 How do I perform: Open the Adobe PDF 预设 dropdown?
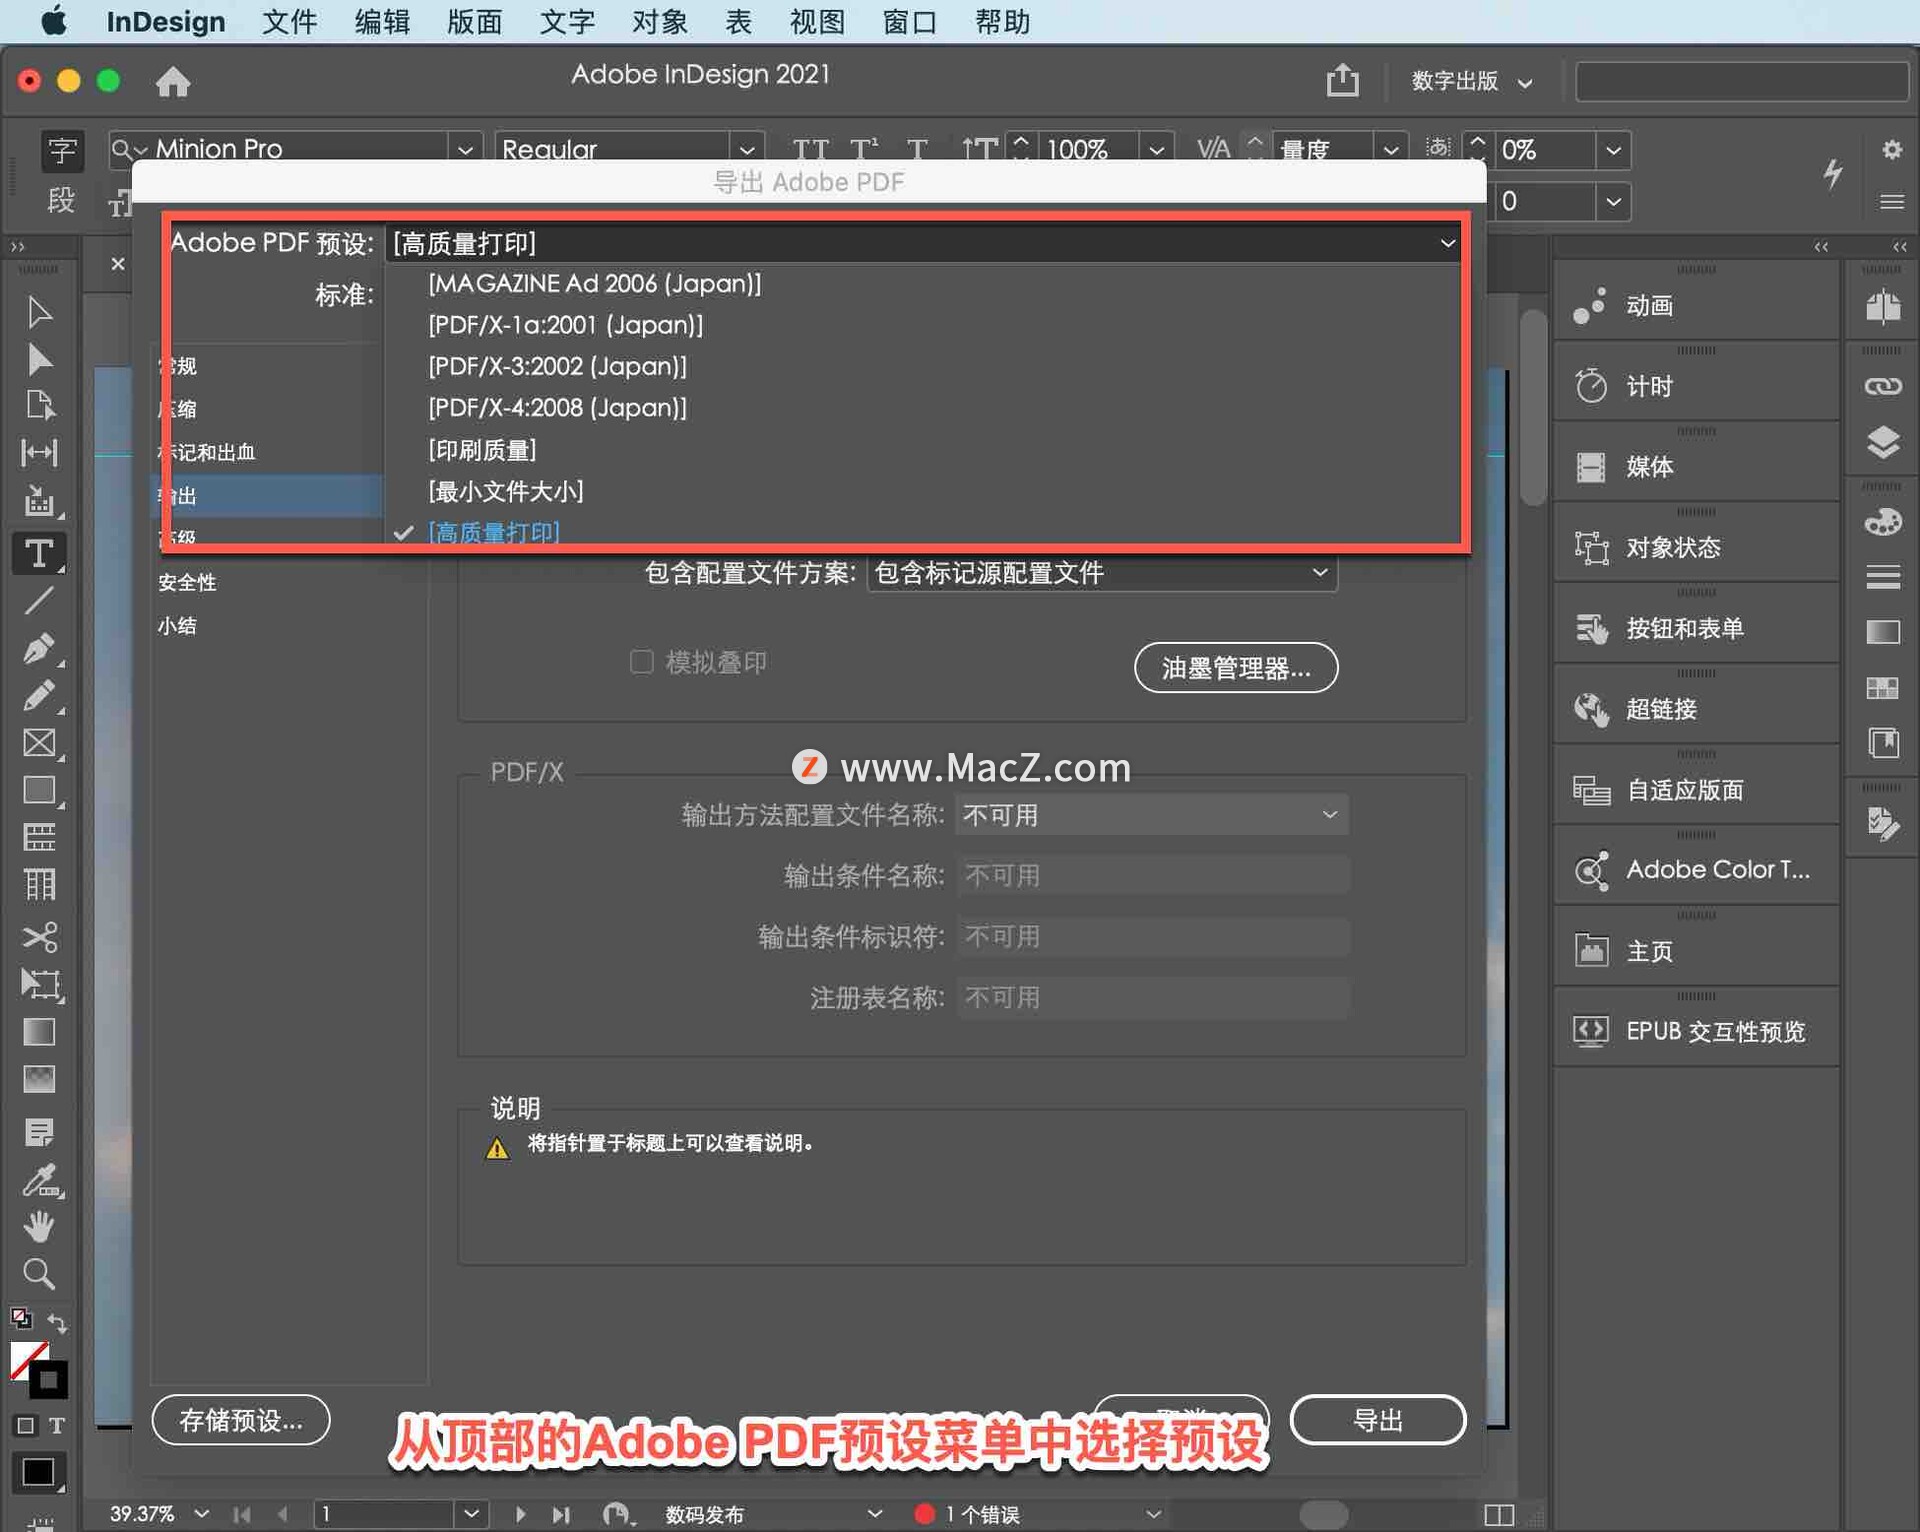924,243
